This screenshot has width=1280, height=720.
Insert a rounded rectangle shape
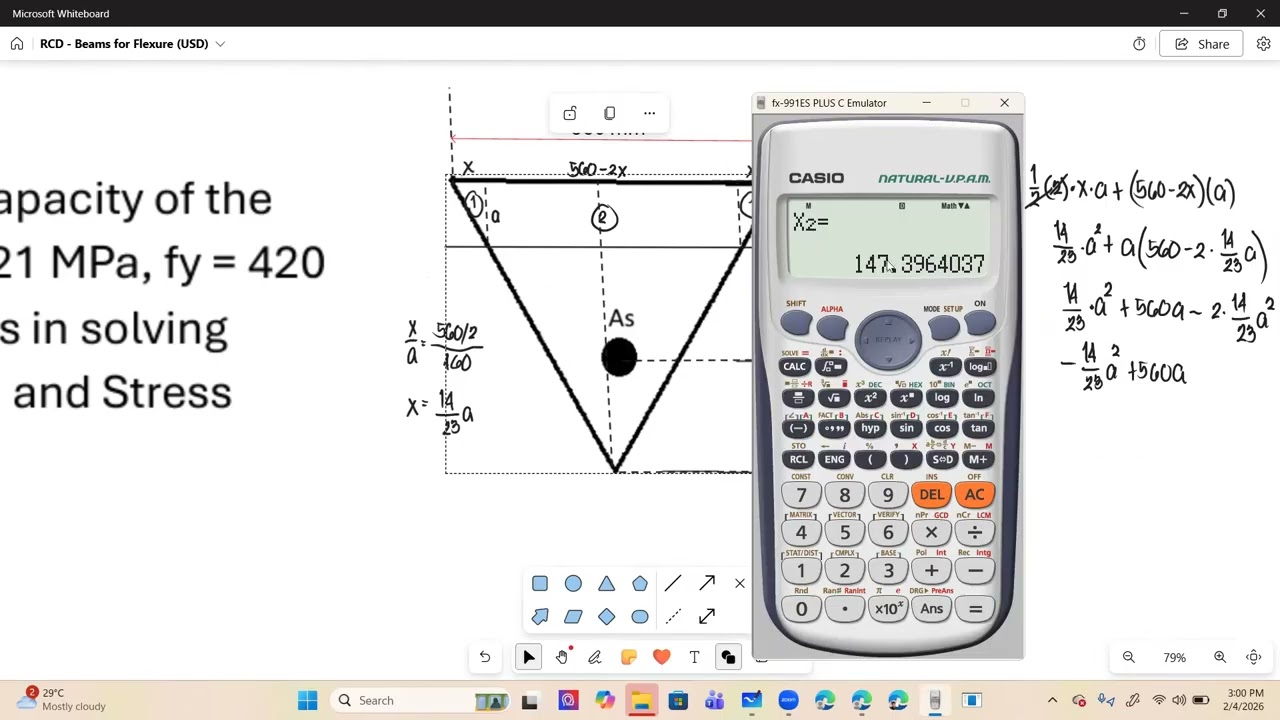[640, 616]
